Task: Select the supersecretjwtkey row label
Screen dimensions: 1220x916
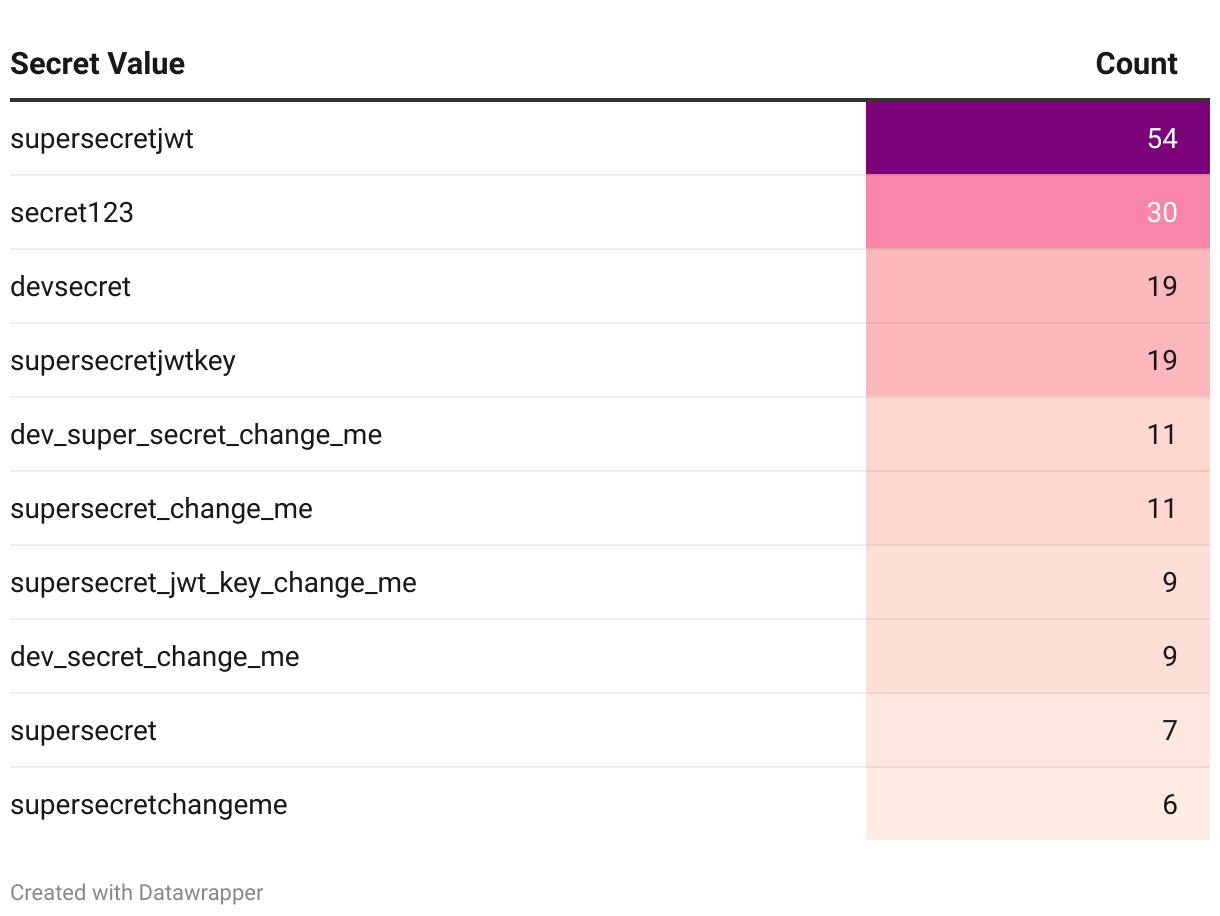Action: pos(123,361)
